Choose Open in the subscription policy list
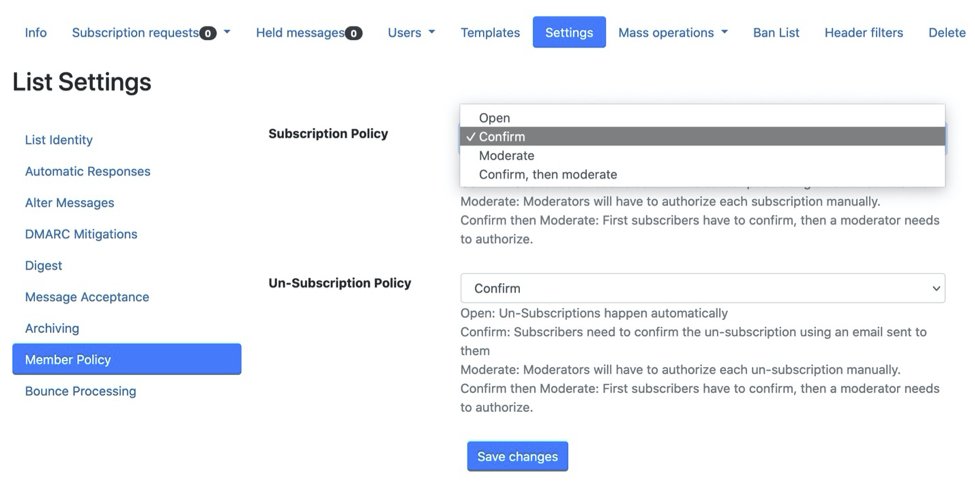975x495 pixels. point(494,118)
